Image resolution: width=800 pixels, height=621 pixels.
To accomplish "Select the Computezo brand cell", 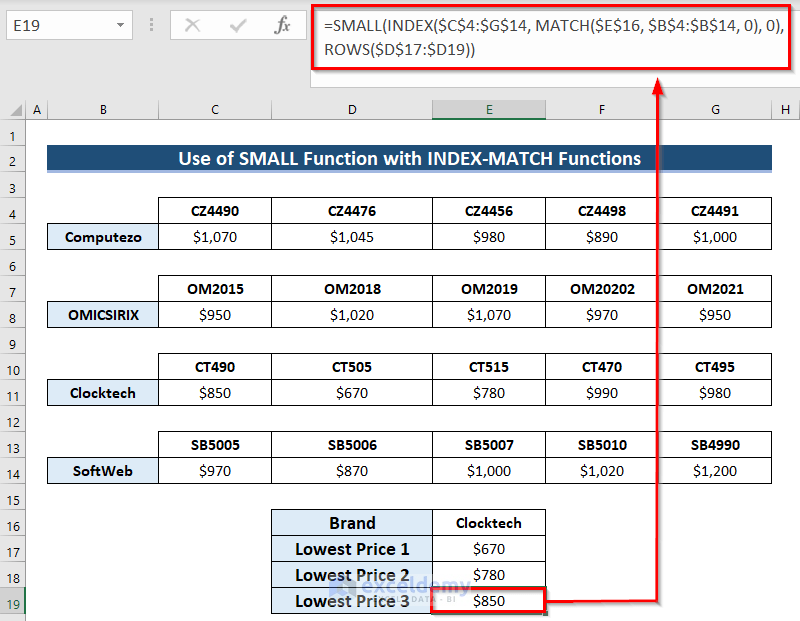I will point(103,237).
